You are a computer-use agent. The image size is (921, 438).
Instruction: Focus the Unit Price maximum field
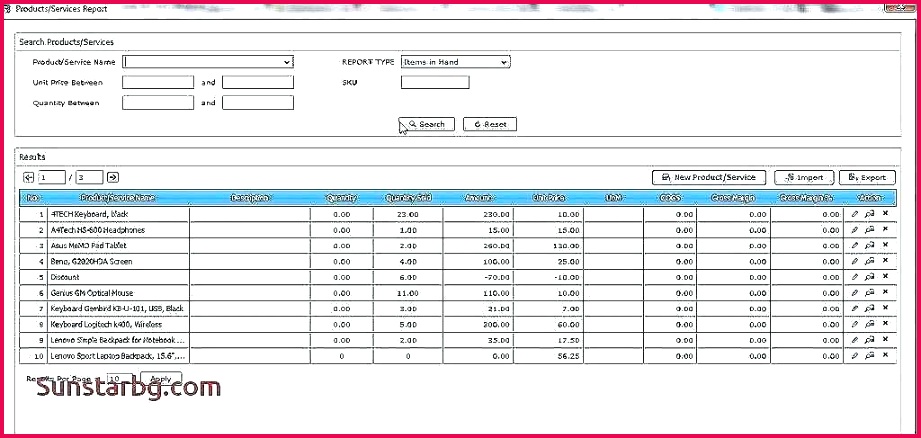click(x=258, y=82)
